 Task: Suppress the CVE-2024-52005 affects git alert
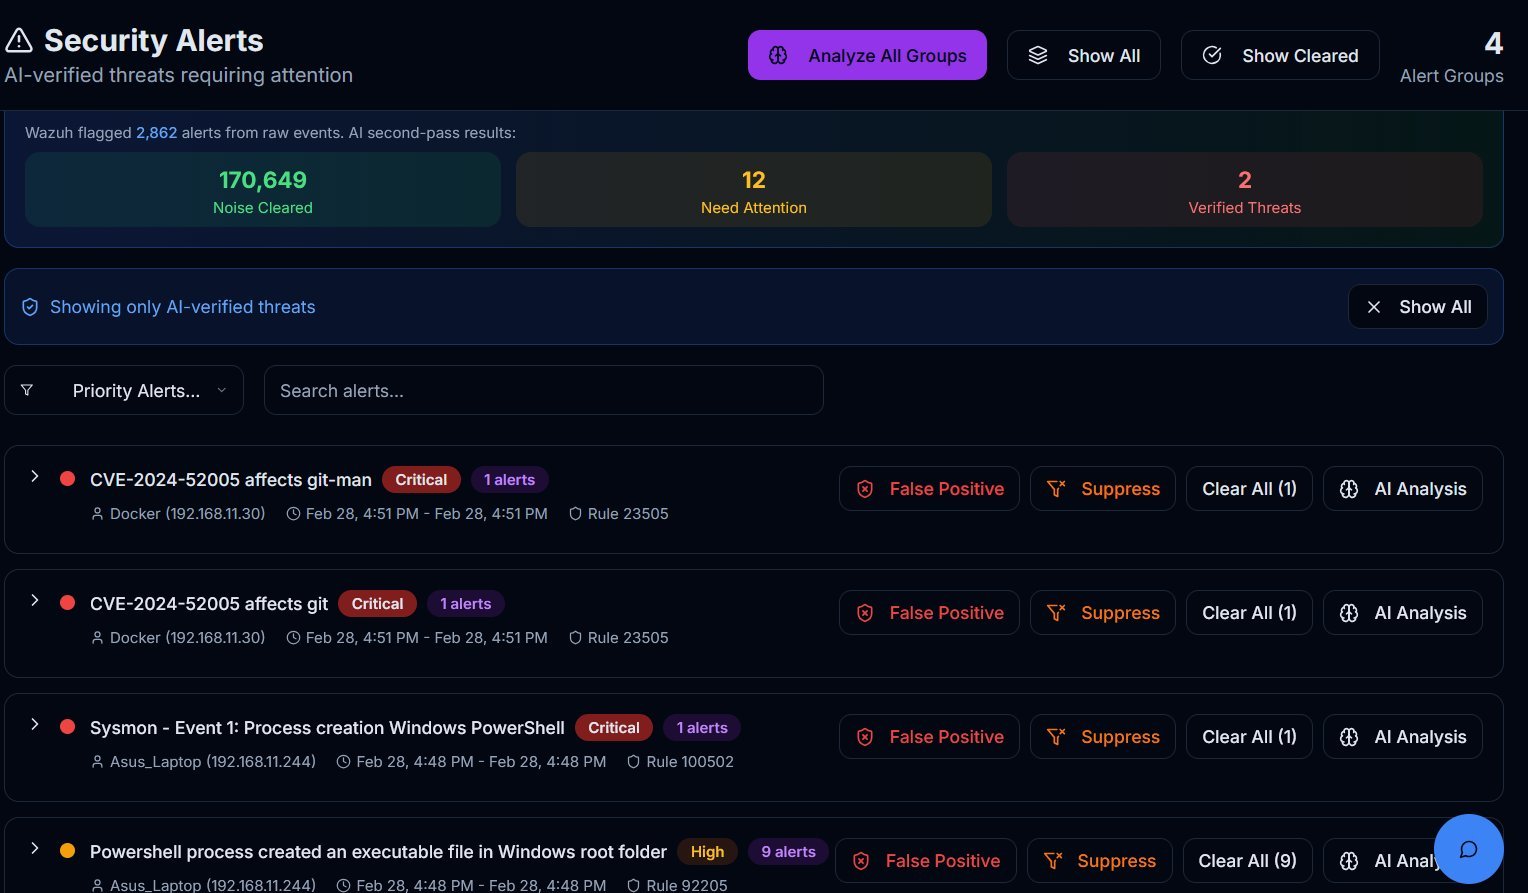1102,612
